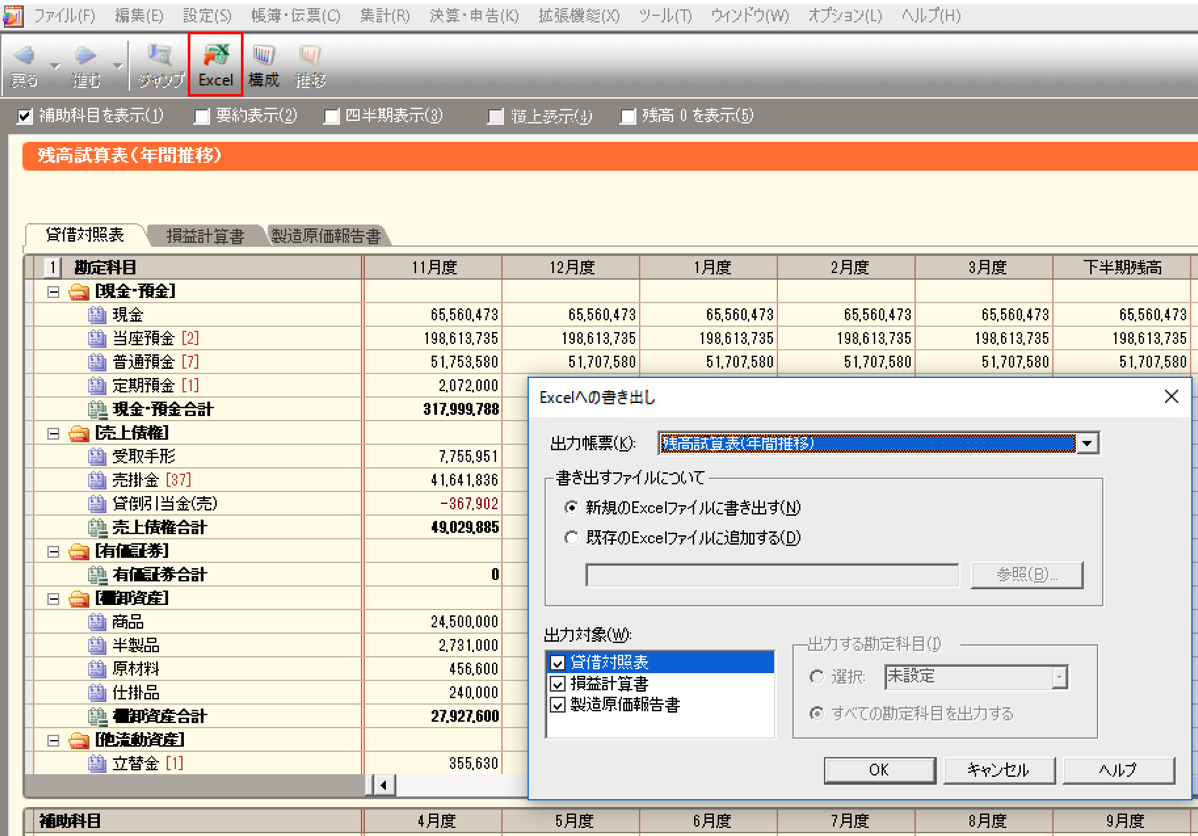
Task: Open the ファイル(F) menu
Action: [65, 16]
